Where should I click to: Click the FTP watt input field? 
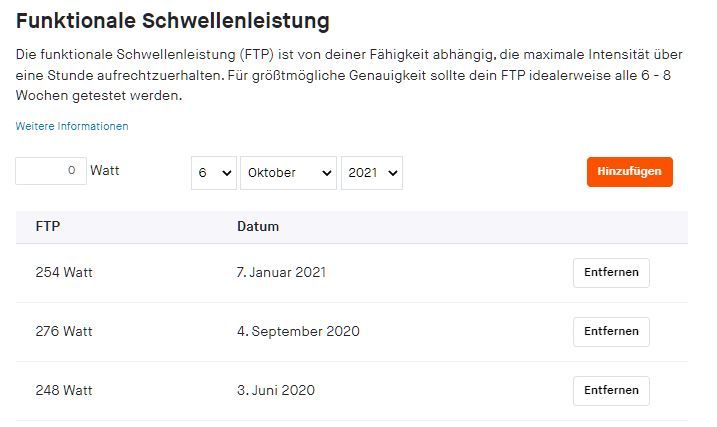tap(51, 171)
